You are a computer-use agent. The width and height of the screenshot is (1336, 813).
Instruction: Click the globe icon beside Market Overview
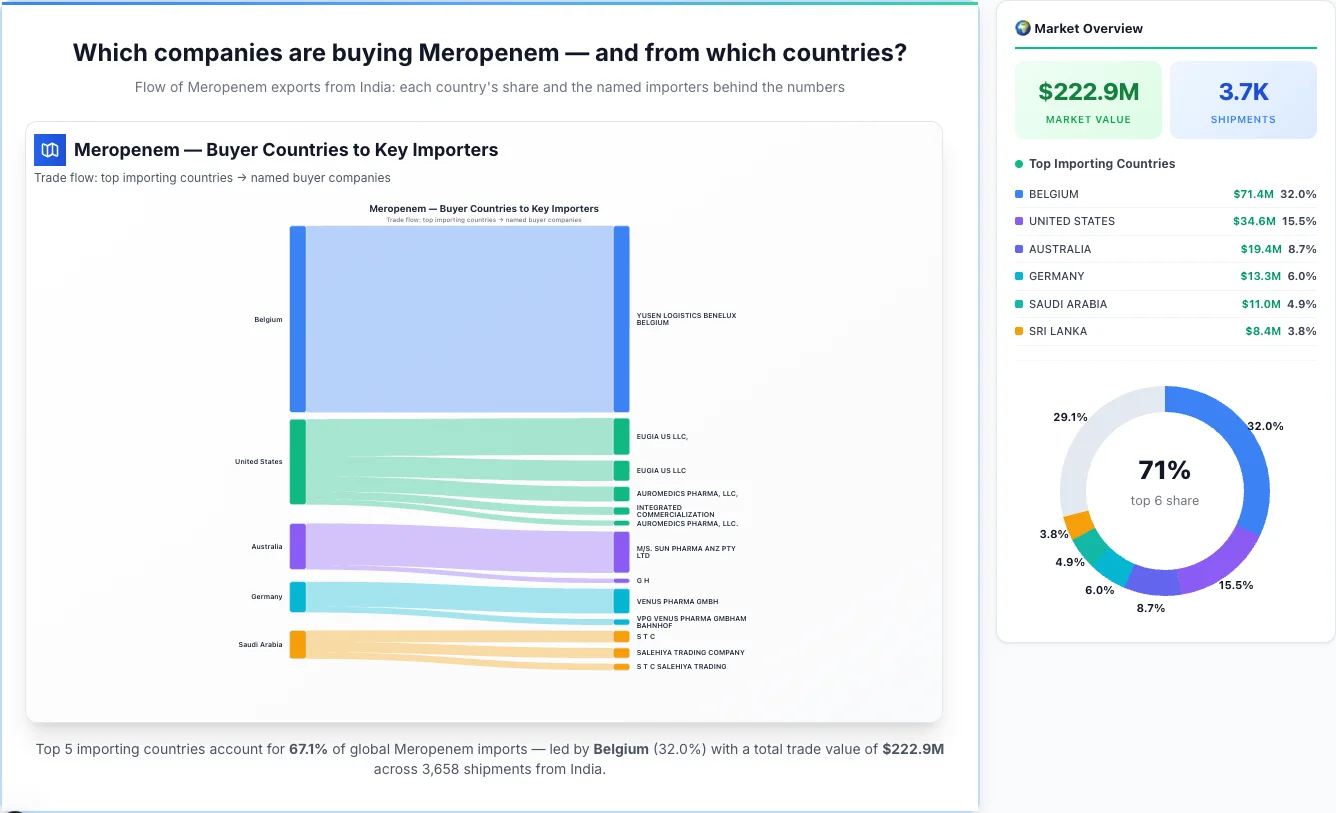1022,28
